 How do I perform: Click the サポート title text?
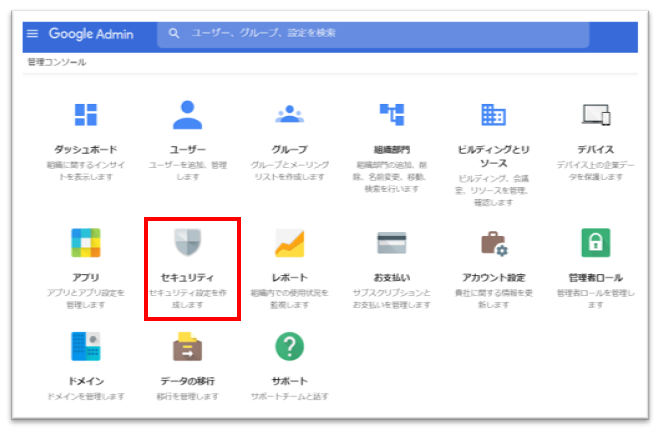pyautogui.click(x=290, y=381)
